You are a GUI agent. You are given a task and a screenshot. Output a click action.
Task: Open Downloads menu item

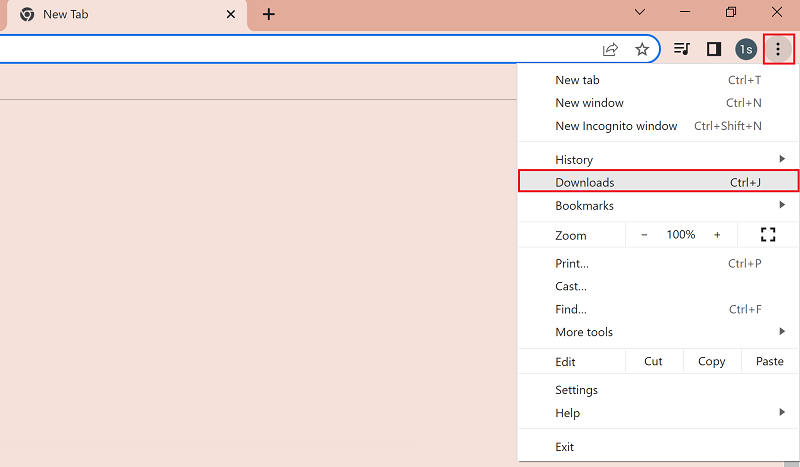(x=658, y=182)
